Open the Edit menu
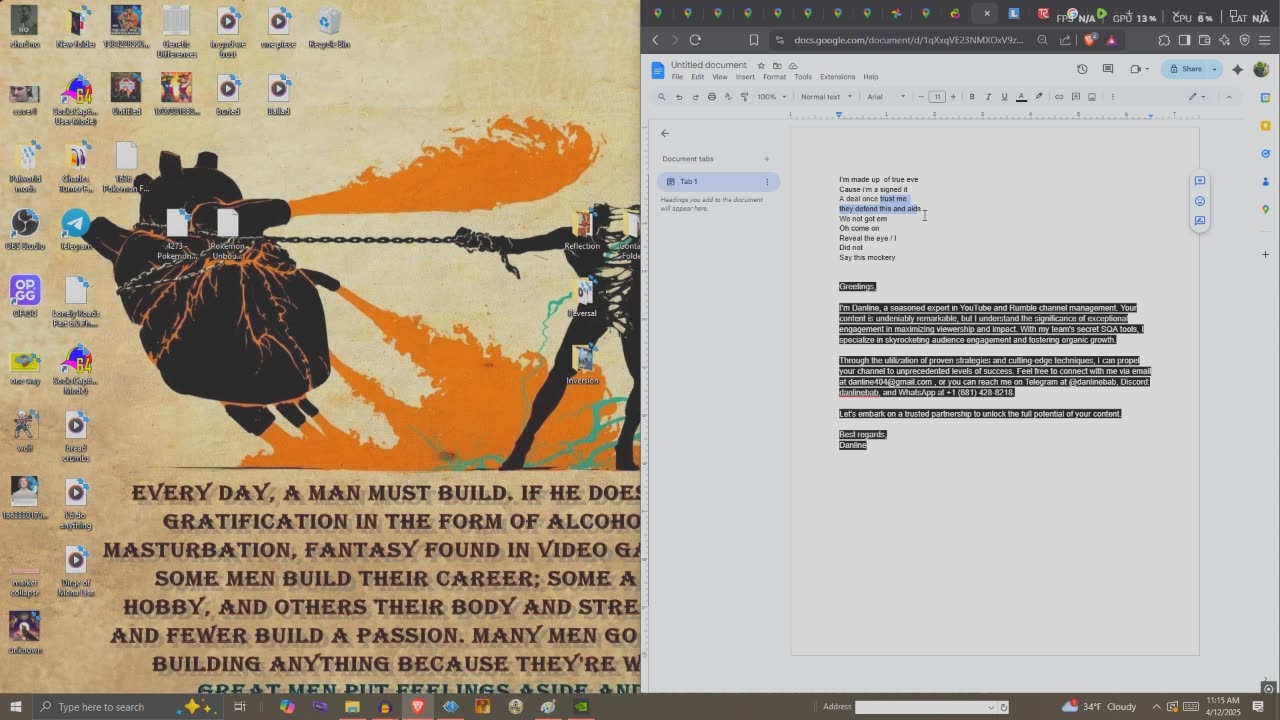Image resolution: width=1280 pixels, height=720 pixels. 697,77
